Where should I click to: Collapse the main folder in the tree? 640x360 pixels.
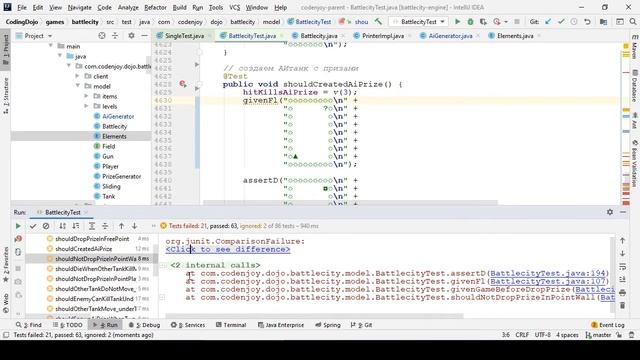(x=51, y=46)
